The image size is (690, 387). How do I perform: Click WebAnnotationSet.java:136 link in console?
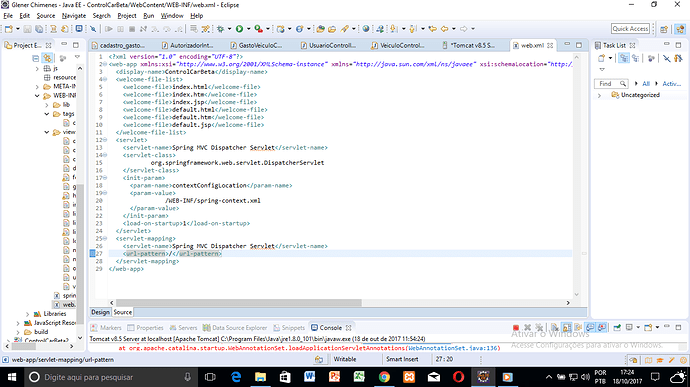[x=453, y=348]
